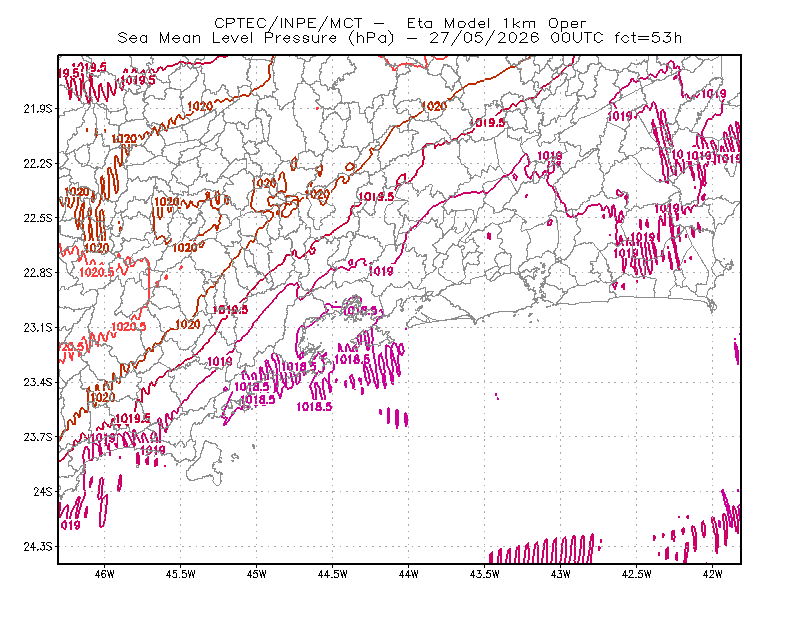This screenshot has height=618, width=800.
Task: Click the 45W longitude tick label
Action: [x=257, y=574]
